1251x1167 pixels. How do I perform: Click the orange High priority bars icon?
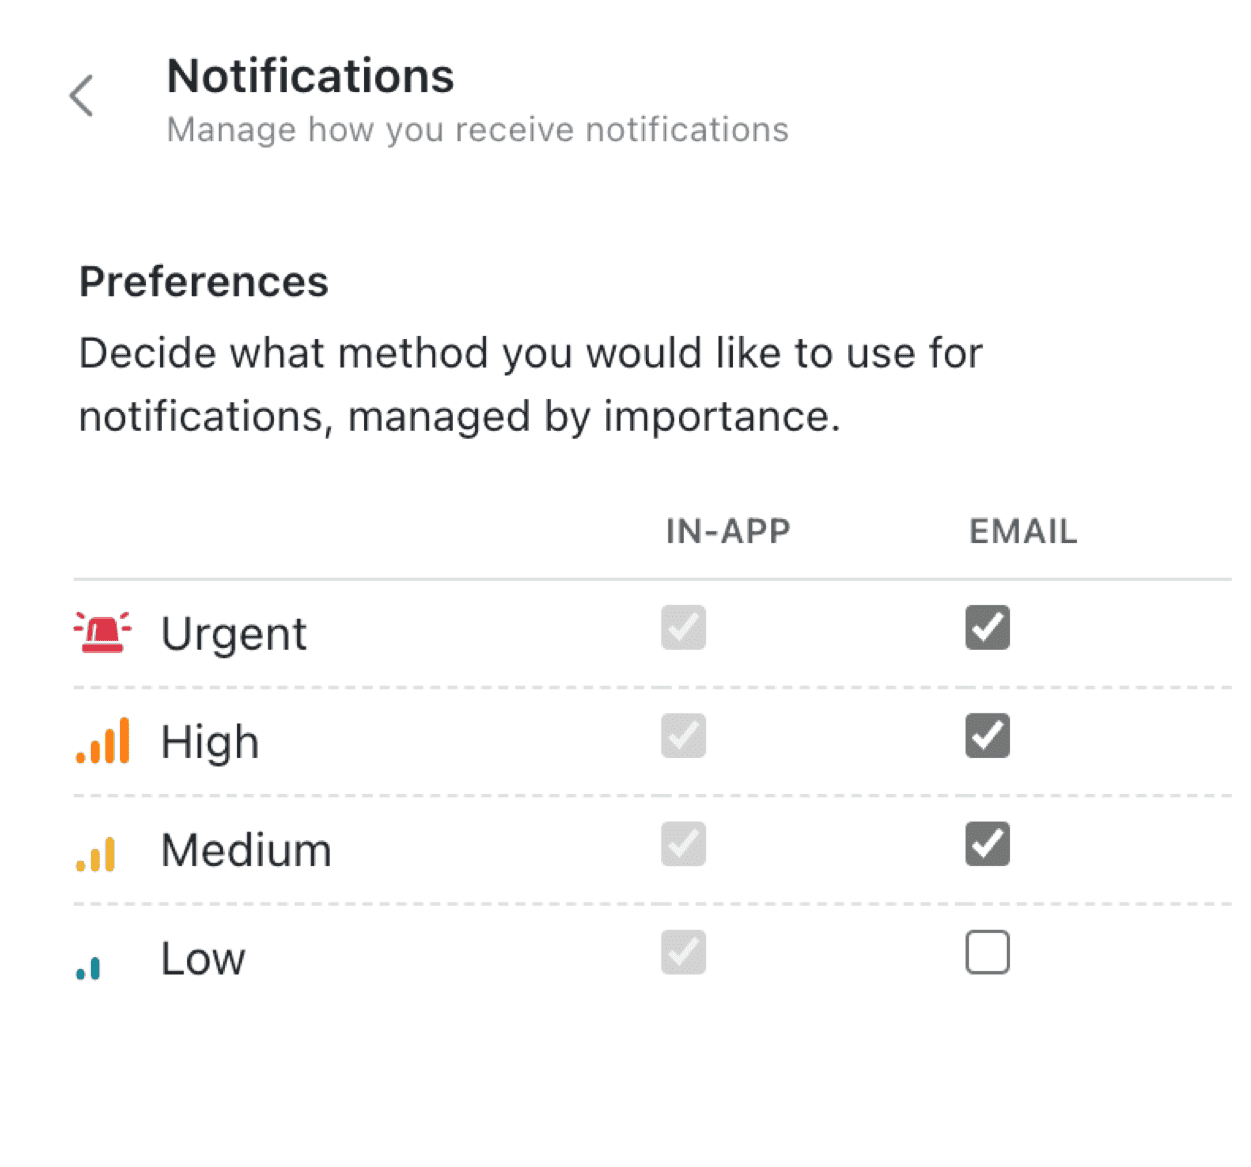pyautogui.click(x=103, y=741)
